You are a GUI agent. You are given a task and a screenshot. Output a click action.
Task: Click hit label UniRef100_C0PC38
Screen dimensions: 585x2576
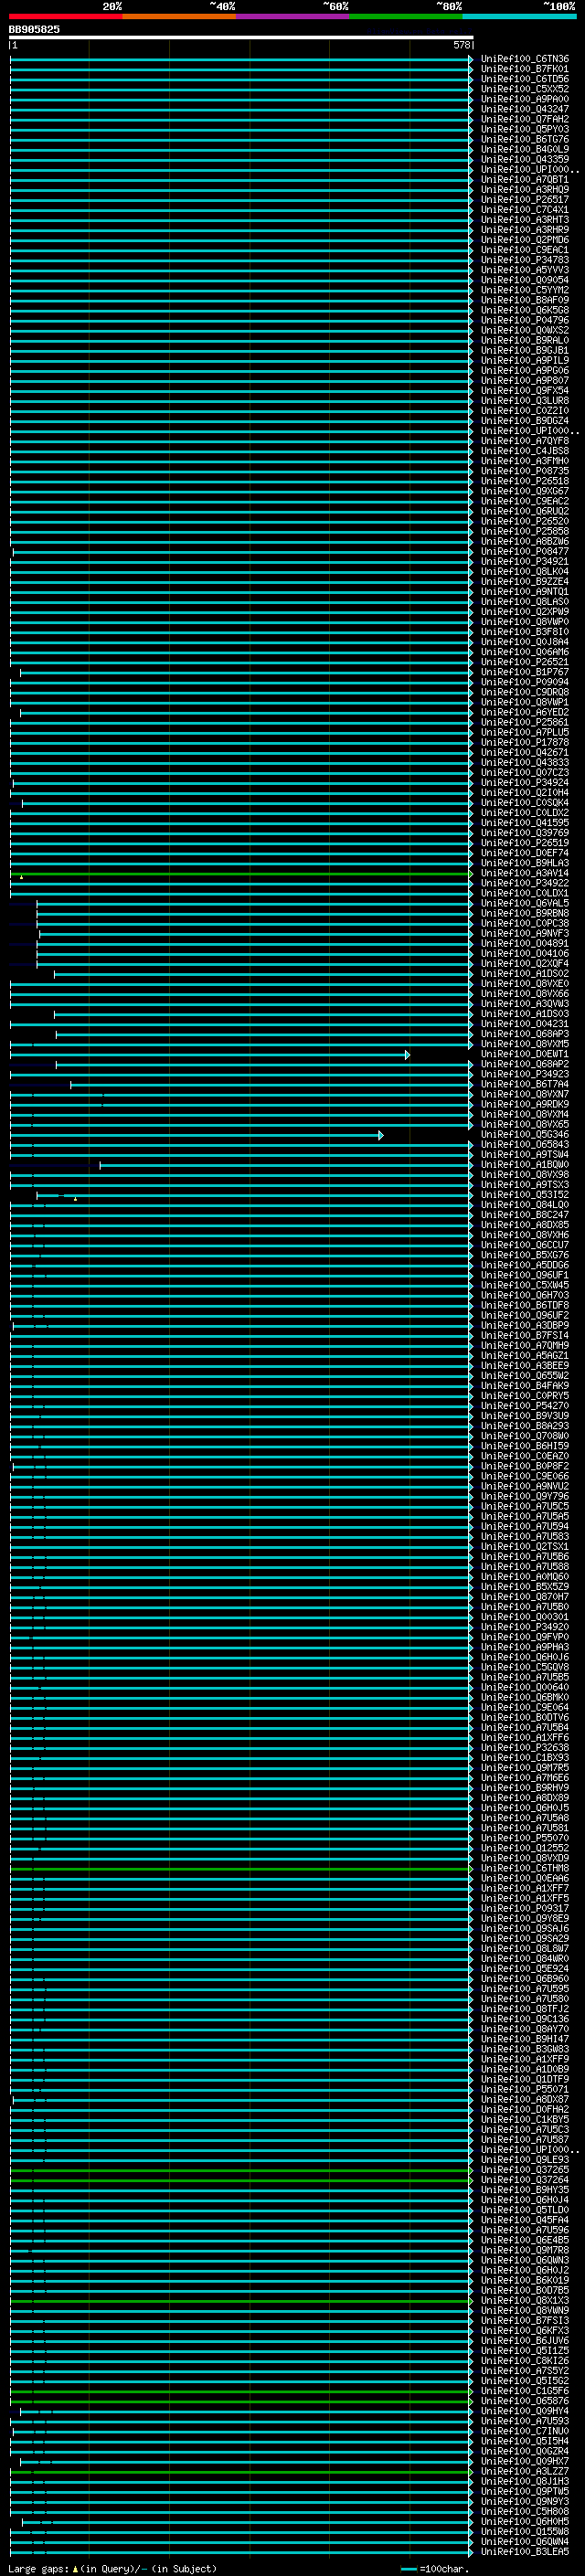pos(525,923)
